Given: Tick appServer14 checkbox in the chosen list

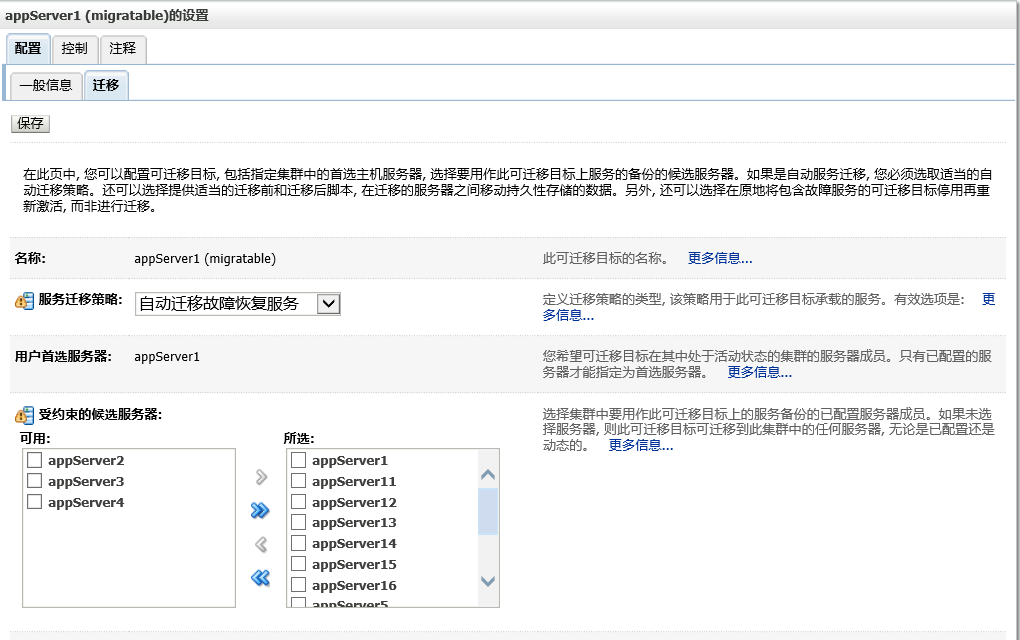Looking at the screenshot, I should tap(299, 542).
